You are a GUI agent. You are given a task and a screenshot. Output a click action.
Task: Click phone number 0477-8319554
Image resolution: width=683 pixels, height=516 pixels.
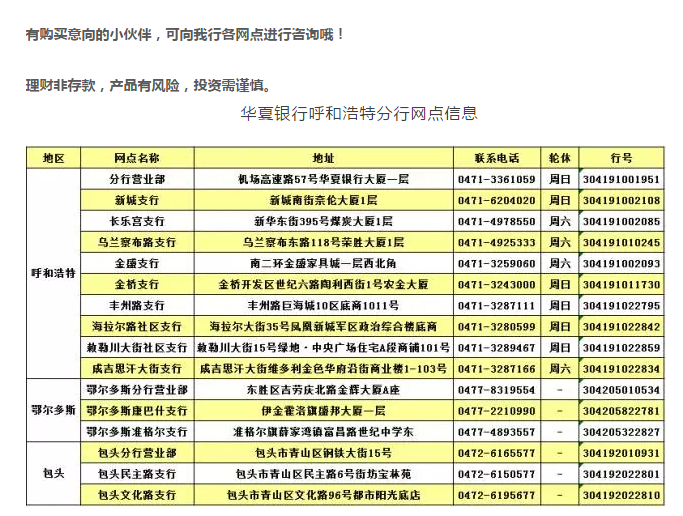pos(497,389)
